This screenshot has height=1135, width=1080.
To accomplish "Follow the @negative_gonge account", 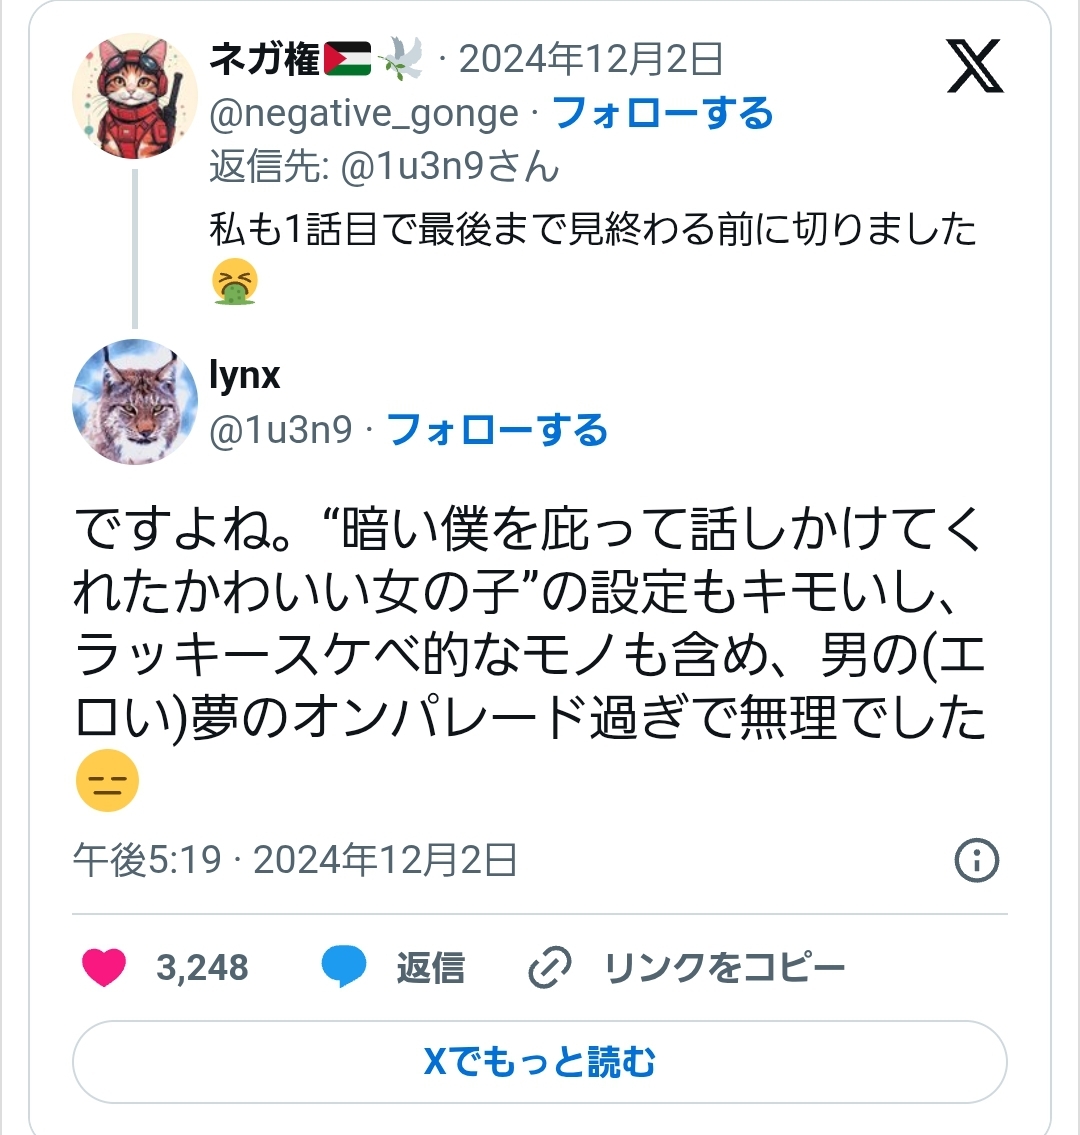I will click(x=662, y=113).
